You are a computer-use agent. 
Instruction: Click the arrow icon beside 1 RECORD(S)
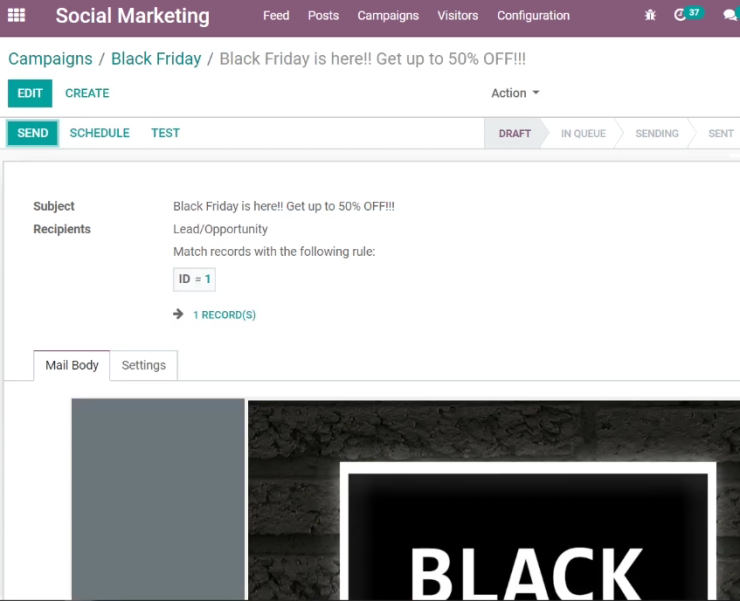coord(178,314)
